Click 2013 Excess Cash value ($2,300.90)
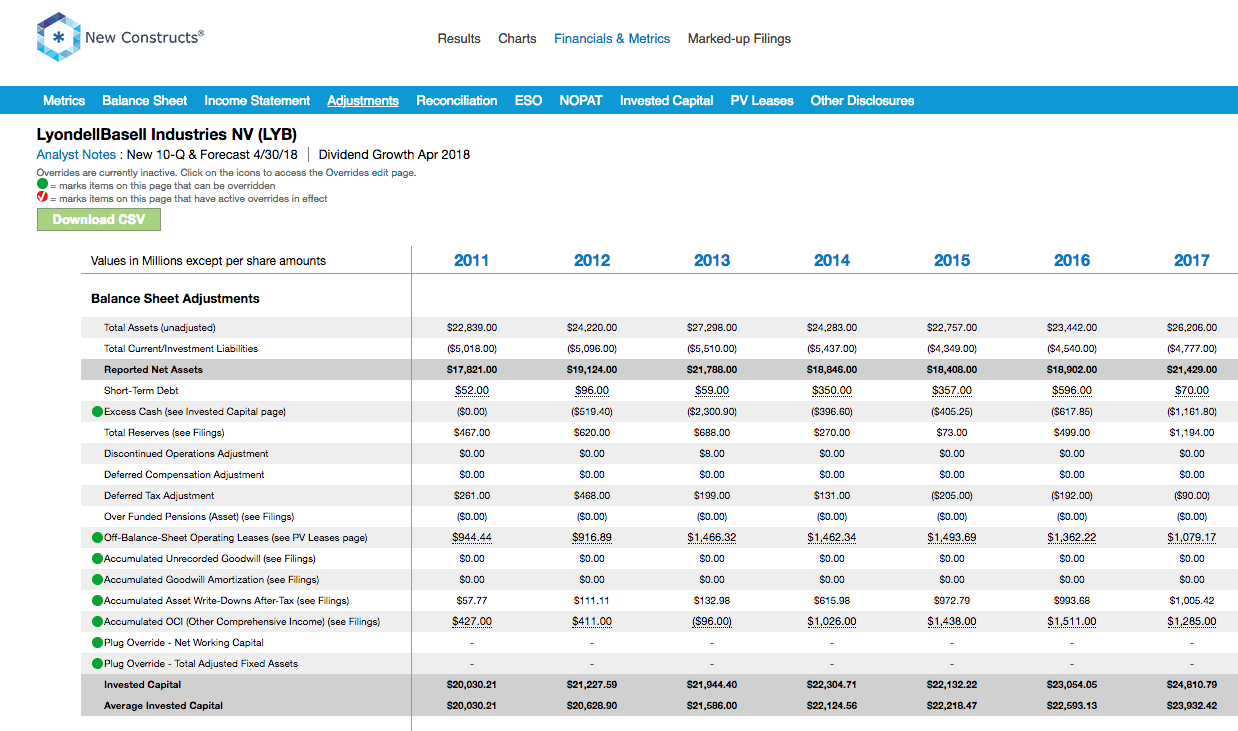 pyautogui.click(x=712, y=412)
